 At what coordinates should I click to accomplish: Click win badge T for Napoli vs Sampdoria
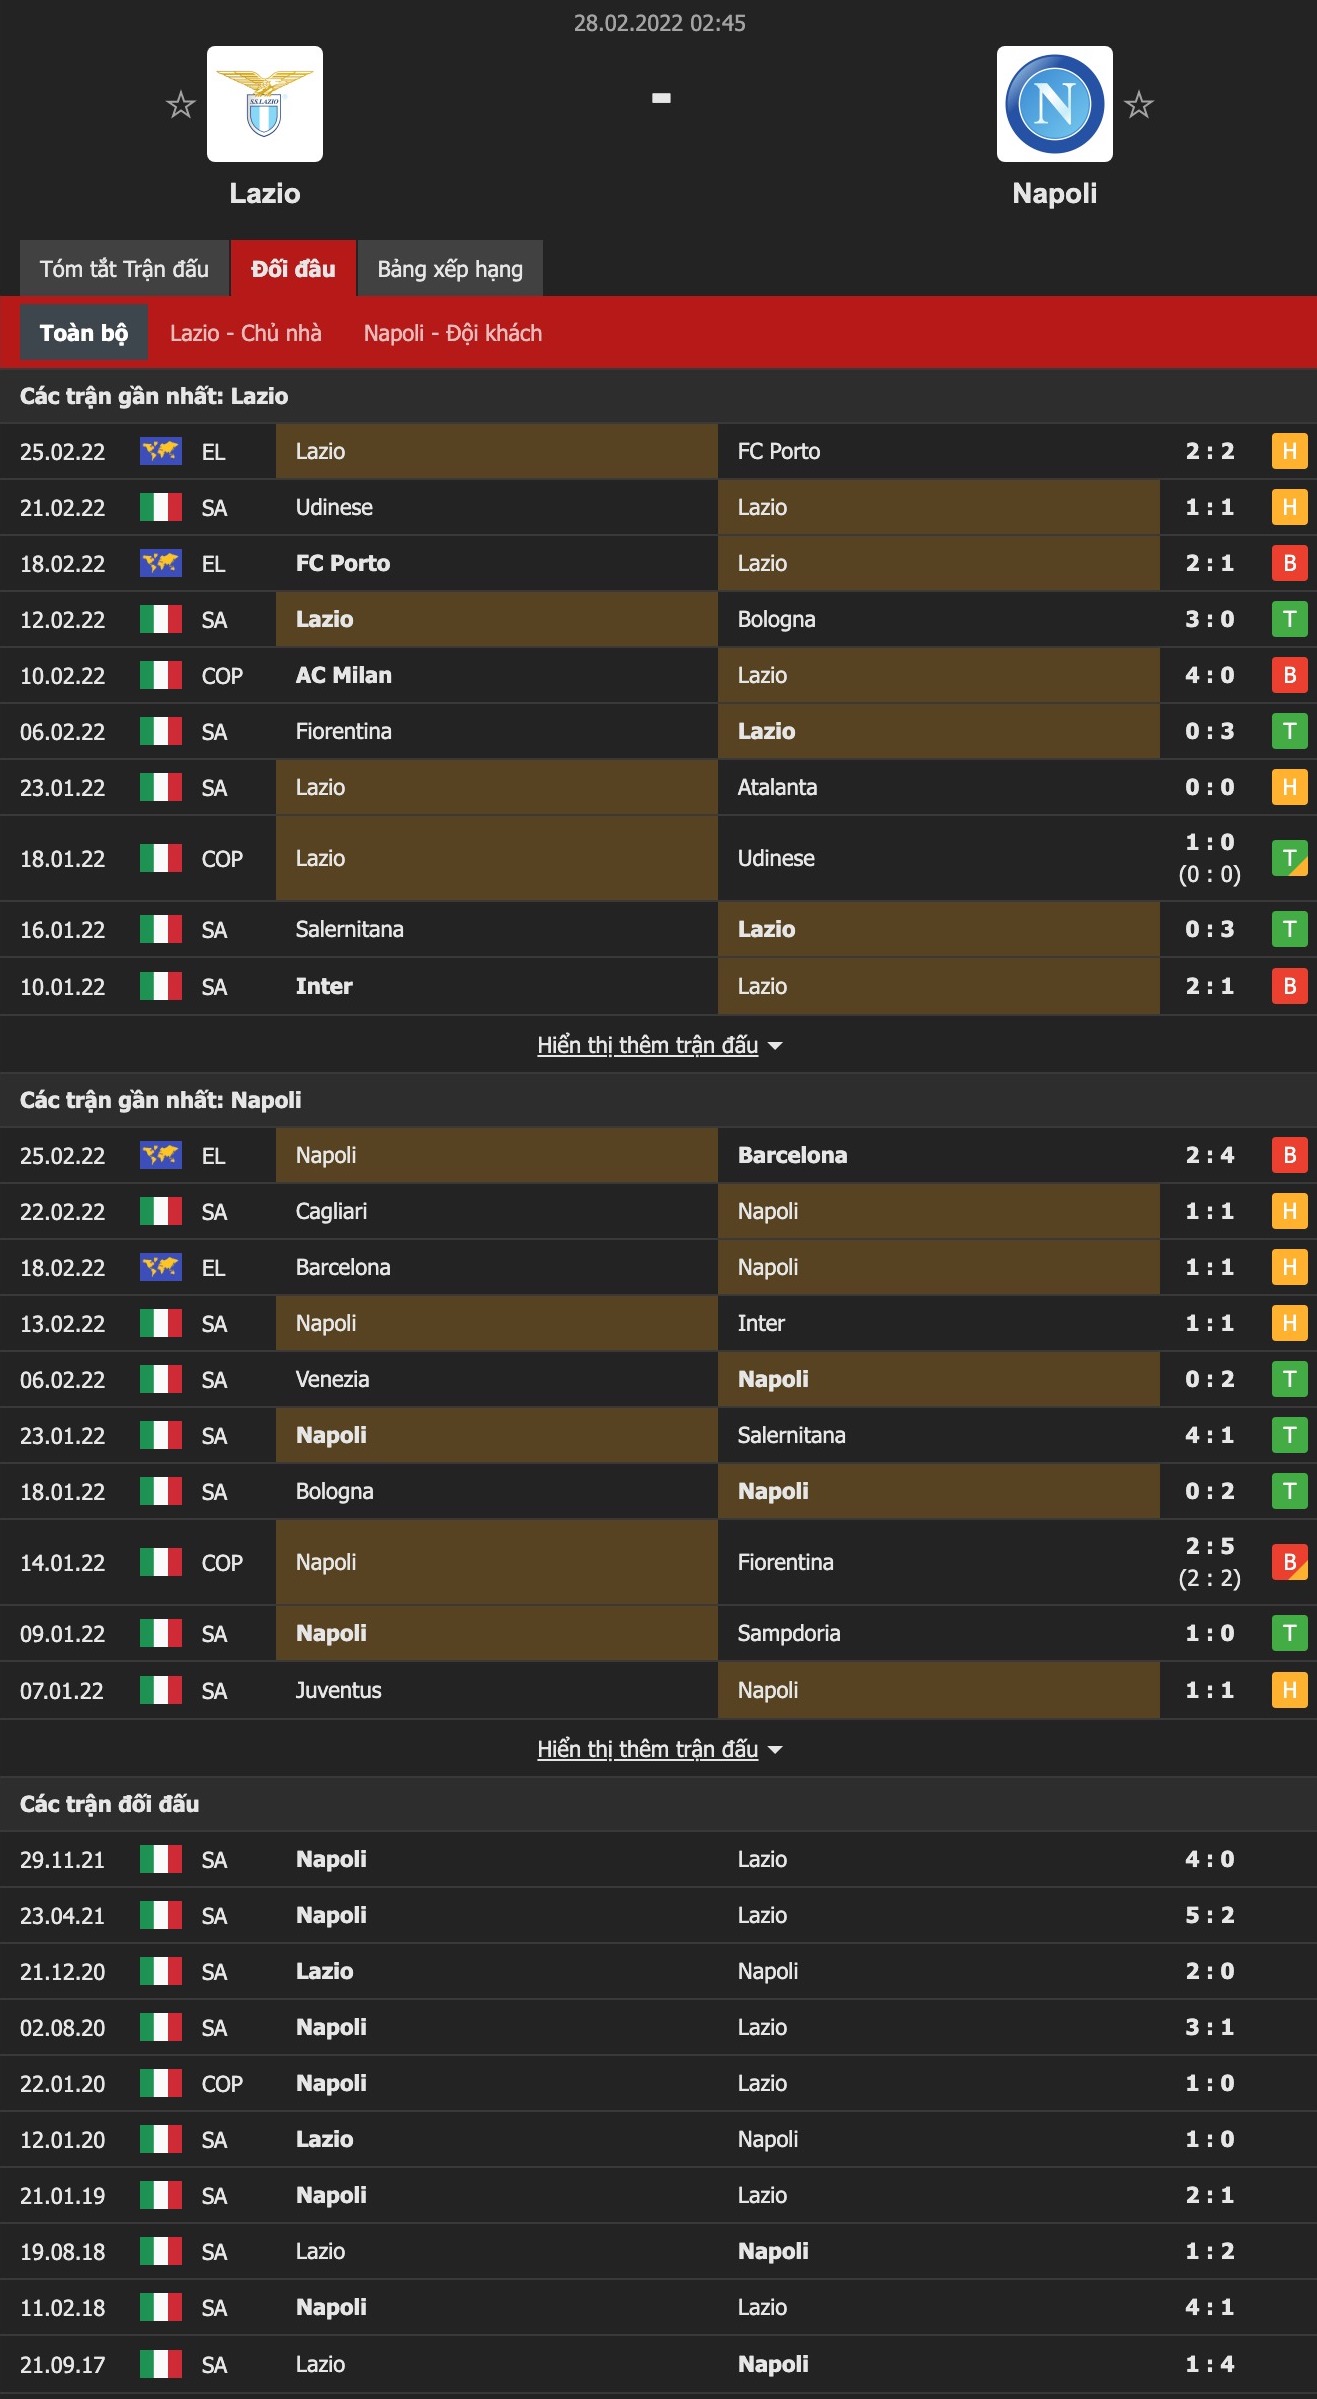[x=1290, y=1633]
